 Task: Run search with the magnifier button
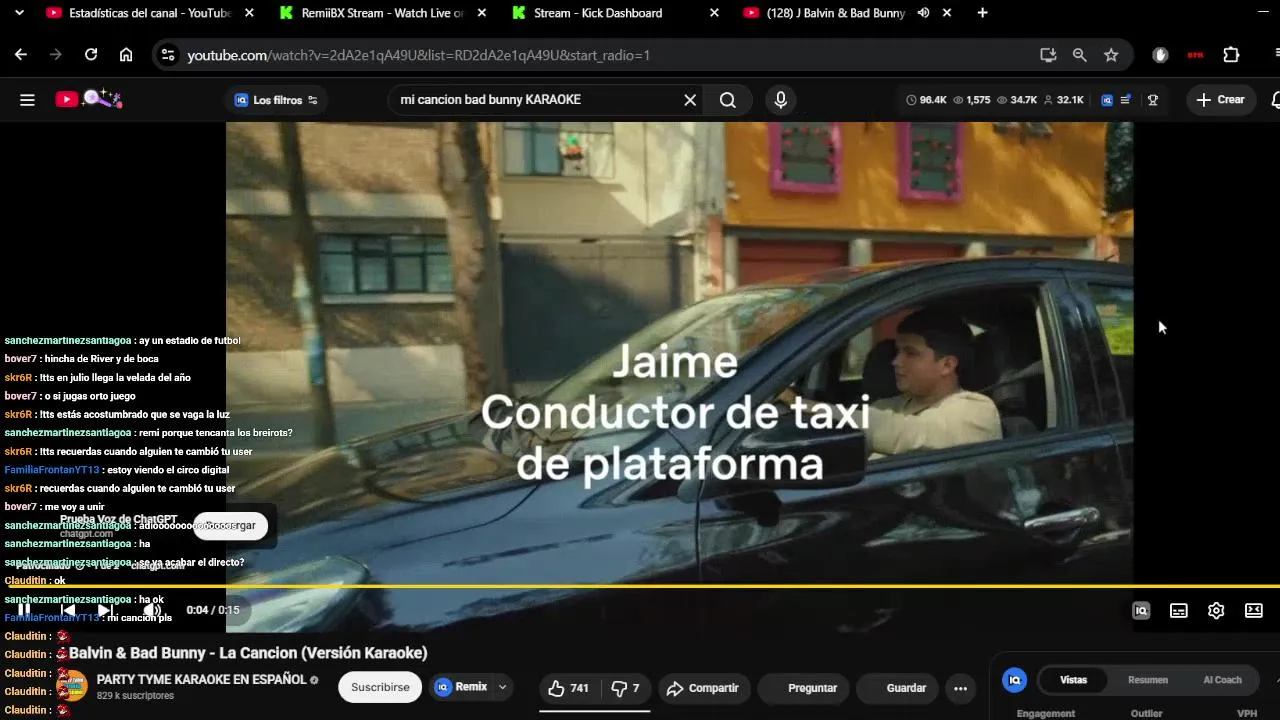[x=728, y=100]
